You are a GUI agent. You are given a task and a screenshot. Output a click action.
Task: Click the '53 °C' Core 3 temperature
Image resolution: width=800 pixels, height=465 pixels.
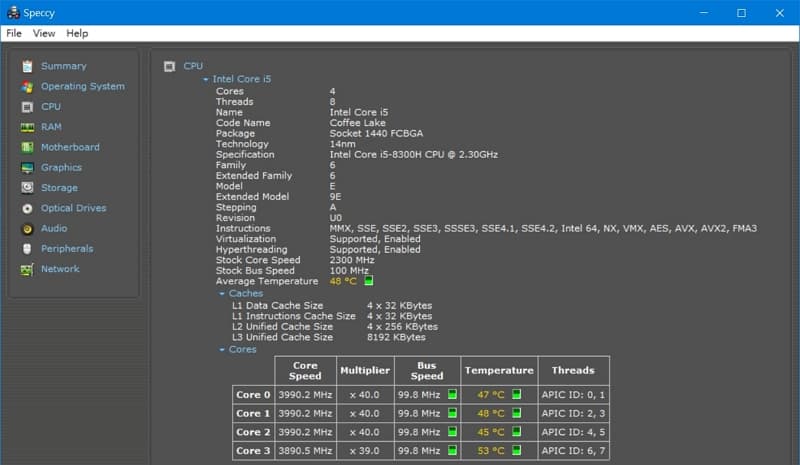click(491, 451)
